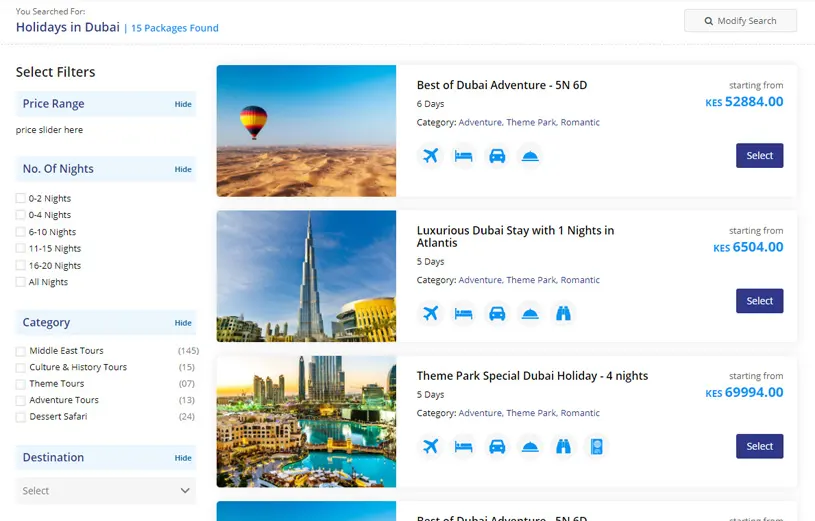
Task: Click meals icon on Theme Park Special card
Action: click(530, 446)
